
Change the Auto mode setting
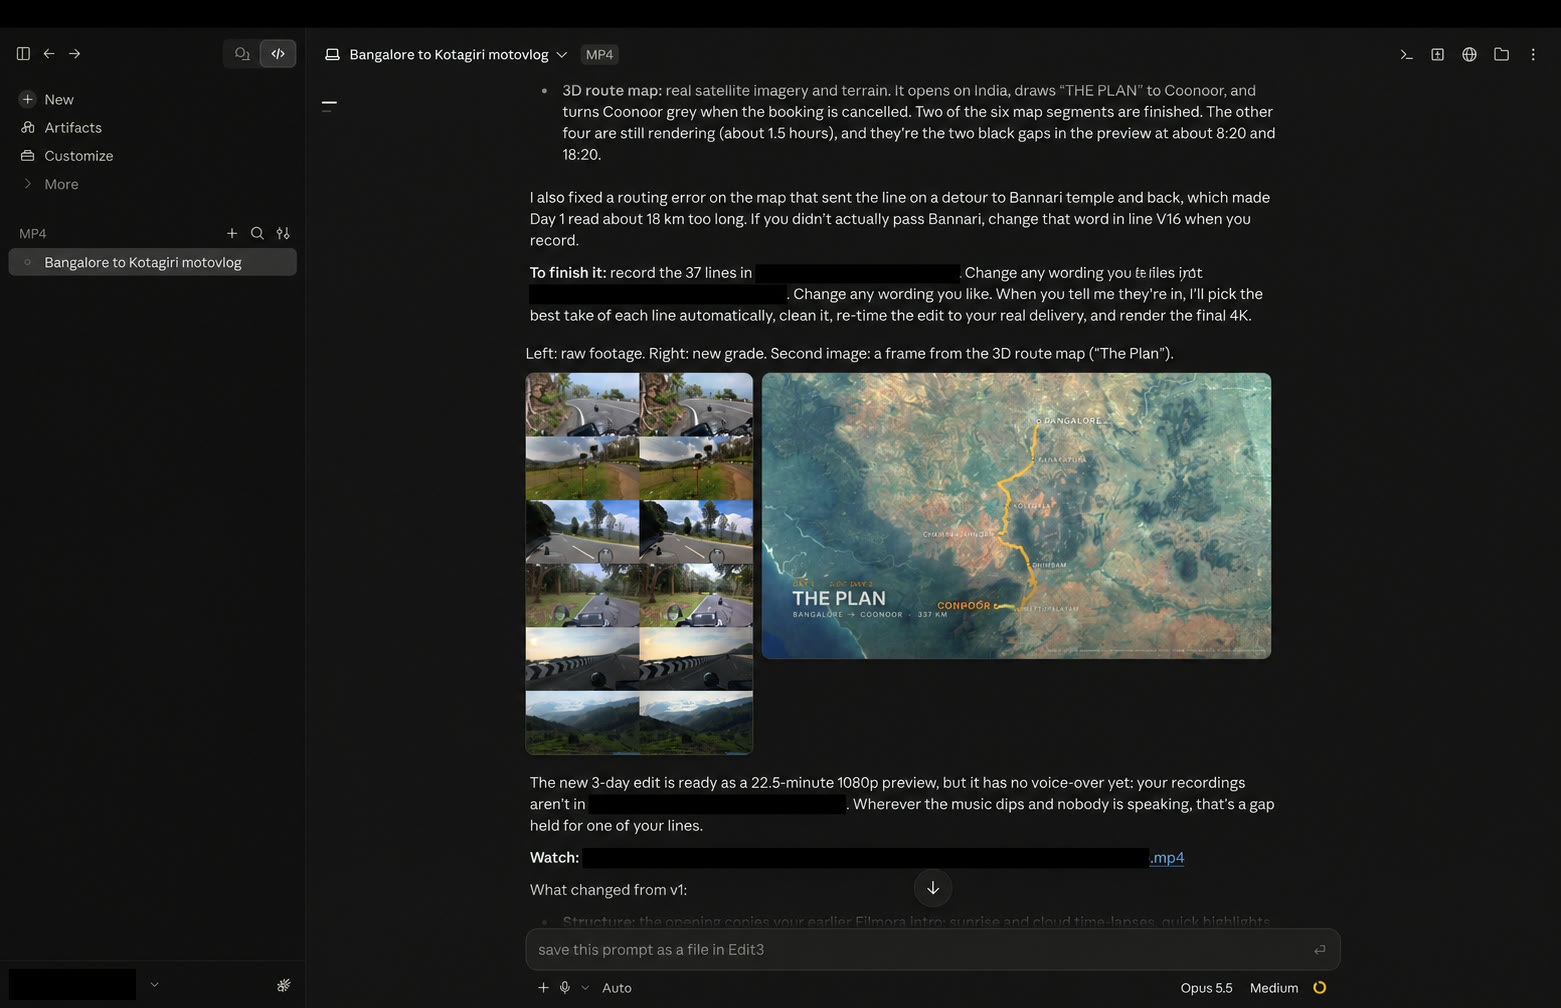click(616, 987)
